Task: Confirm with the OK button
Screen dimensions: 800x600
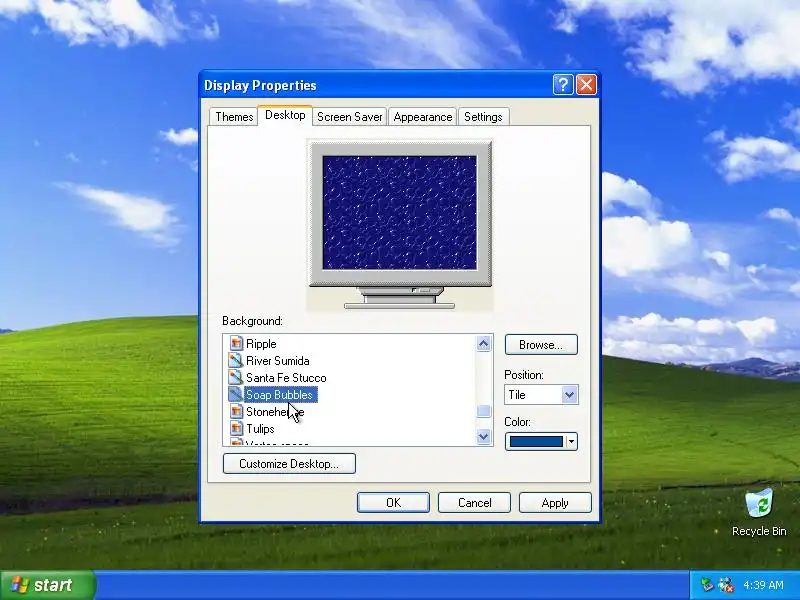Action: (x=393, y=503)
